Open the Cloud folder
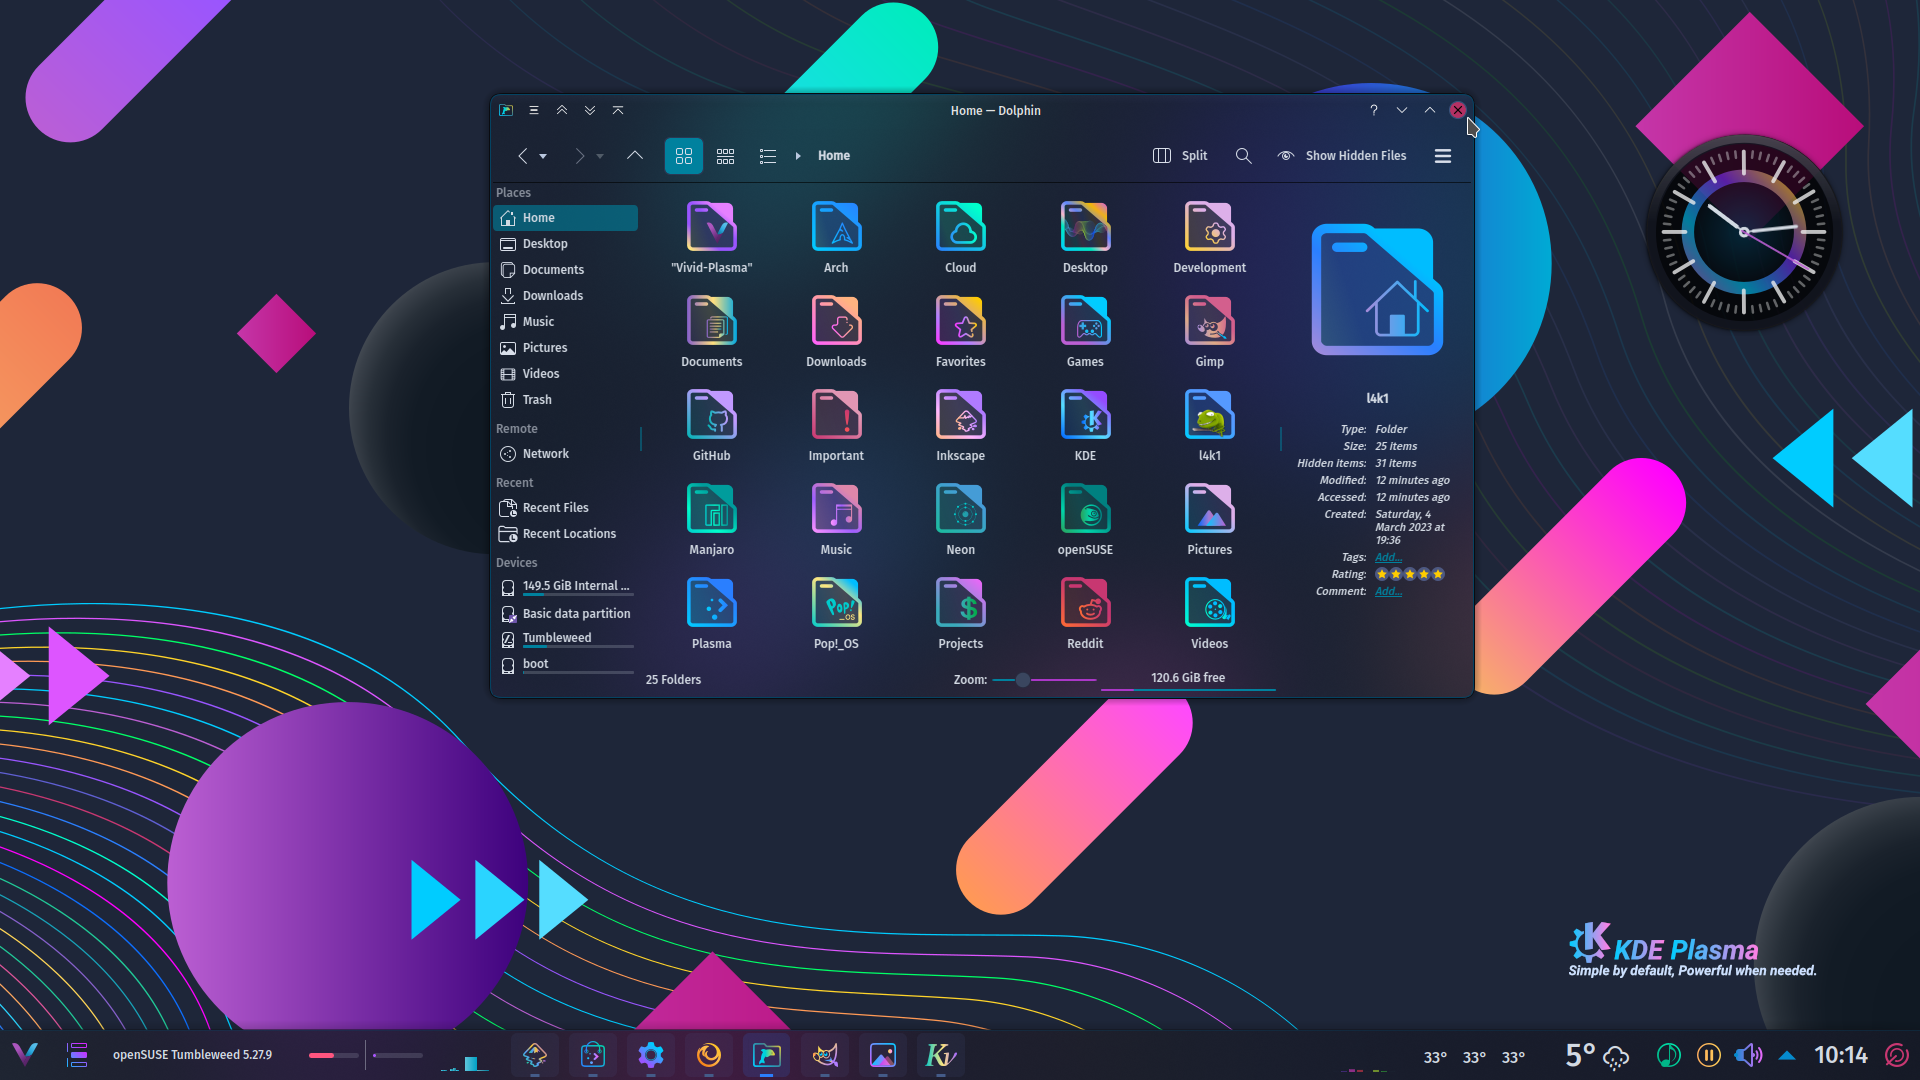 pos(960,237)
